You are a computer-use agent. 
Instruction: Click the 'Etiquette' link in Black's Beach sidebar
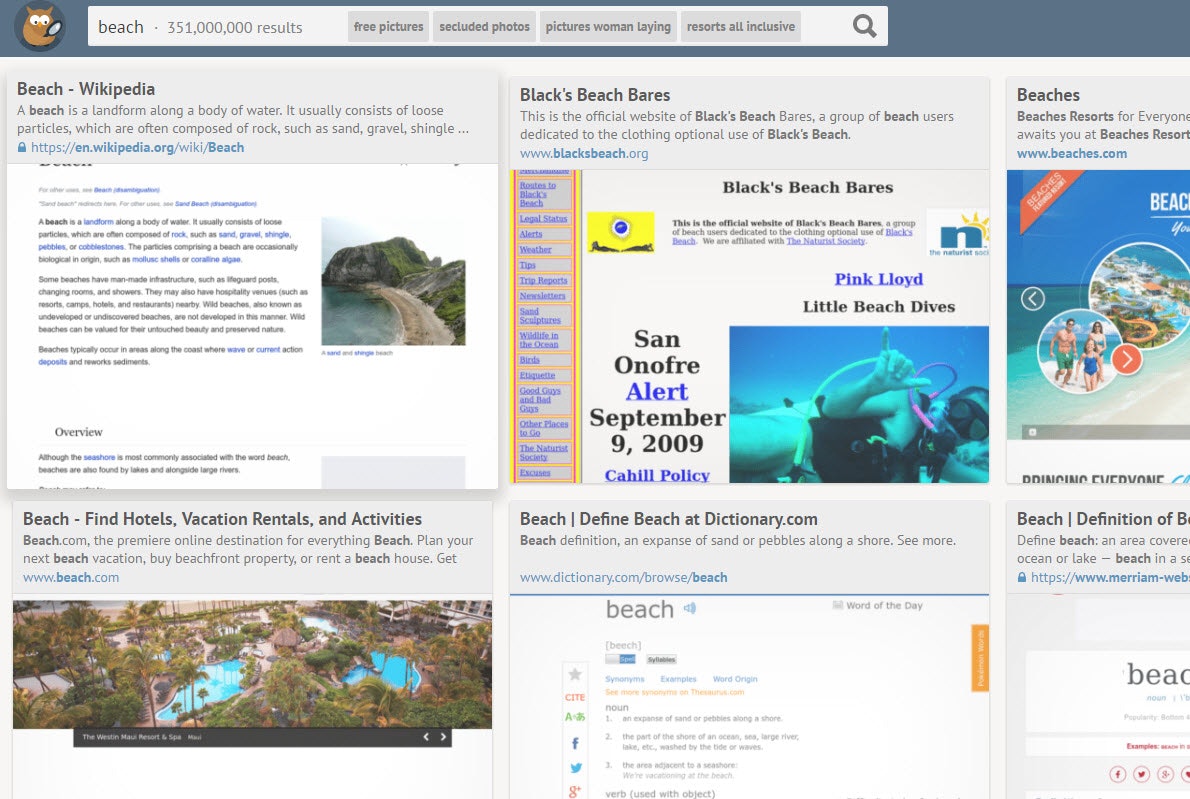coord(537,376)
